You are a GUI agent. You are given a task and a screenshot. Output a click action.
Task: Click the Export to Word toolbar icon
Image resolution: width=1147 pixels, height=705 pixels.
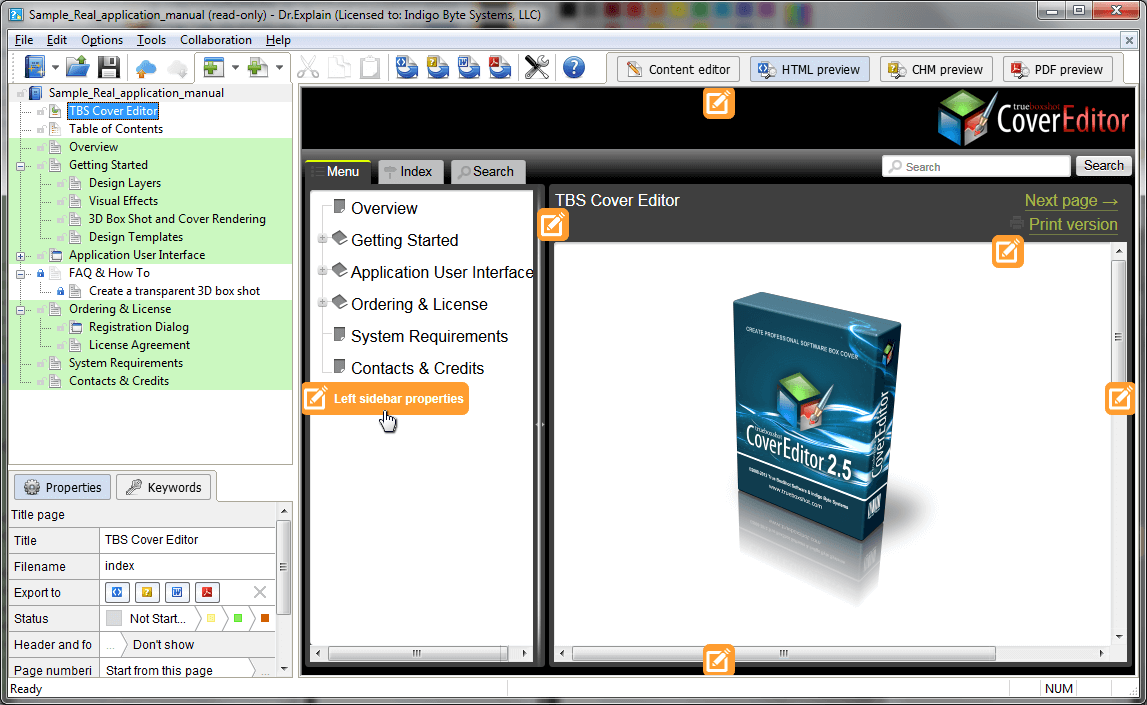469,68
